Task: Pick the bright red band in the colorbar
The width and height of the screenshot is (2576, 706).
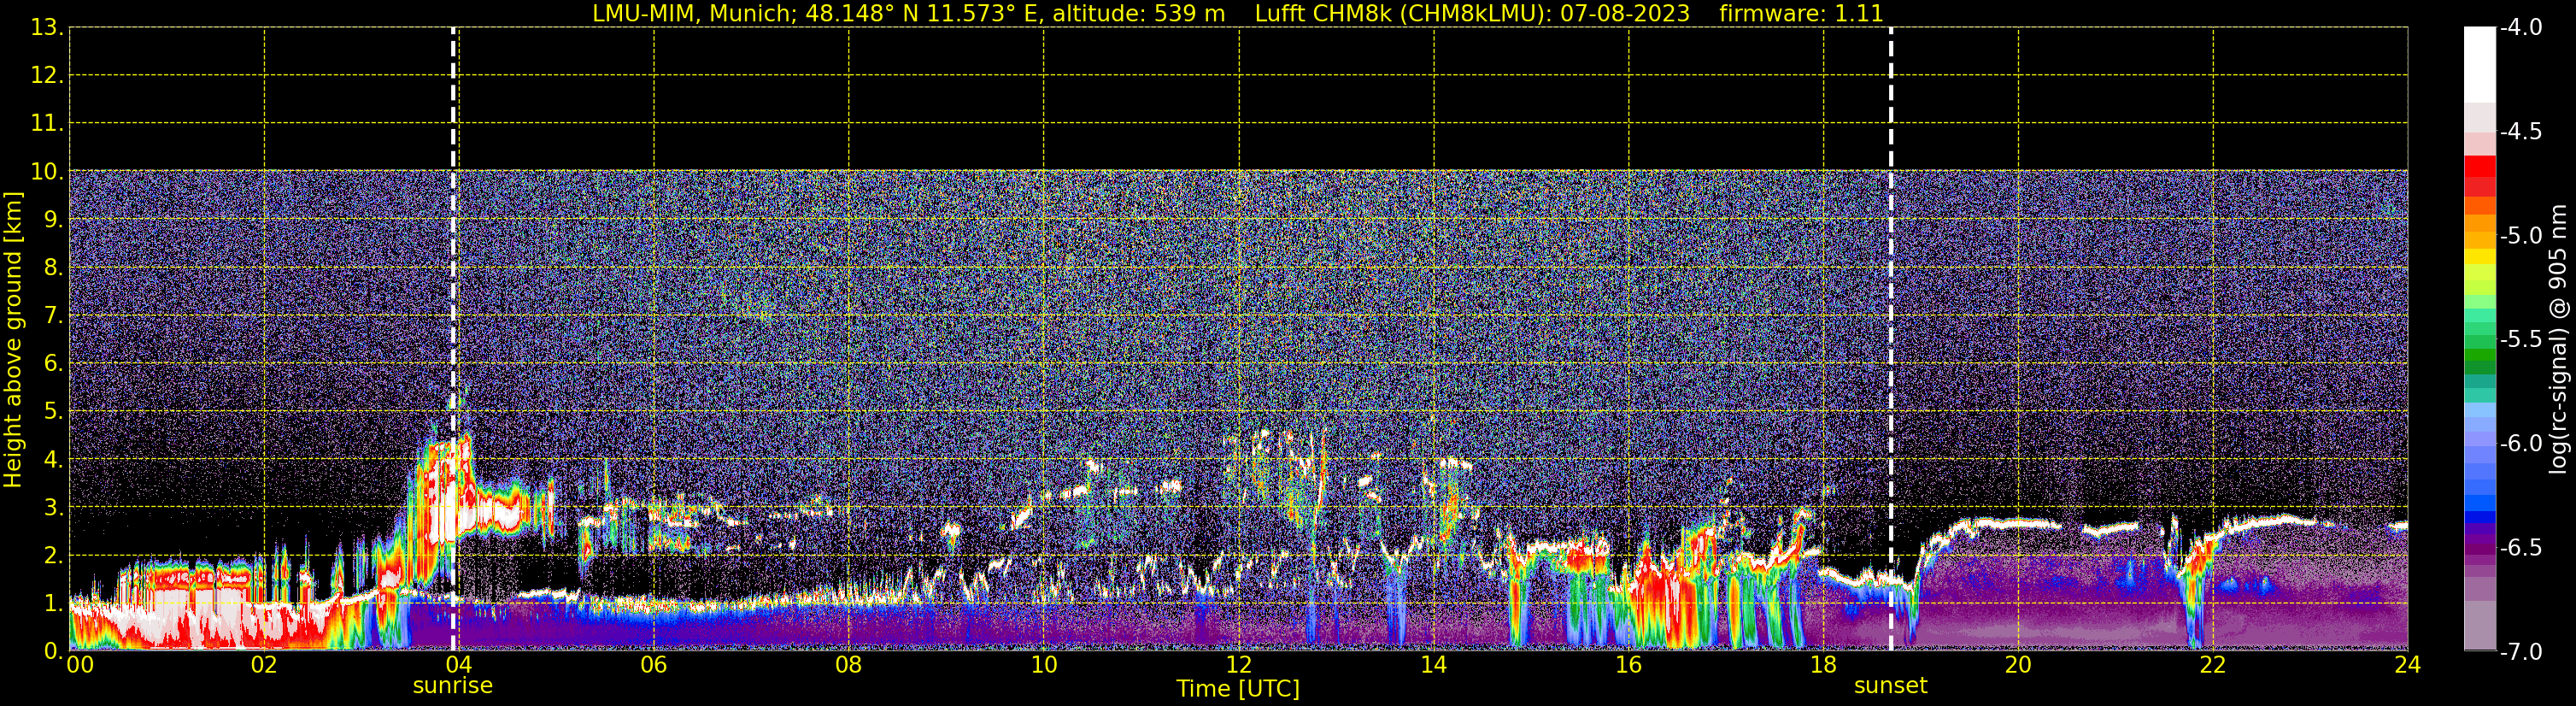Action: (x=2480, y=166)
